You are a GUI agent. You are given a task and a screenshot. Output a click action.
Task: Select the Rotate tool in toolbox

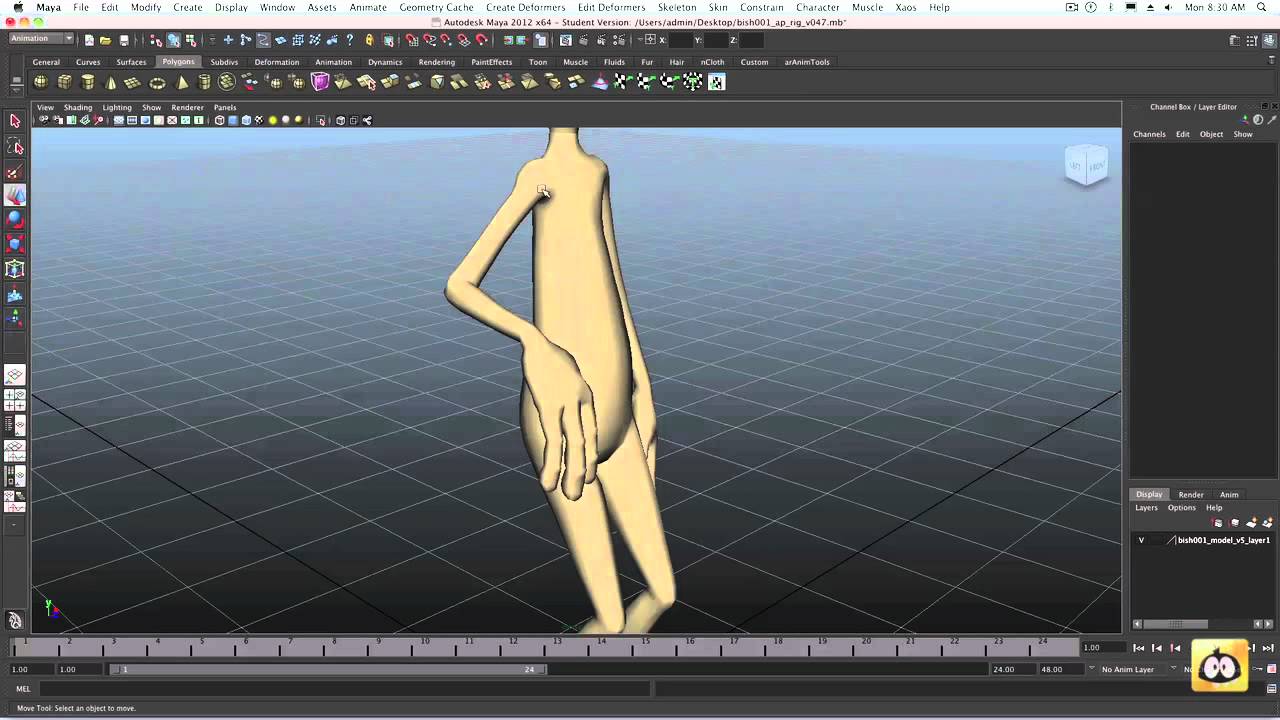pos(15,220)
